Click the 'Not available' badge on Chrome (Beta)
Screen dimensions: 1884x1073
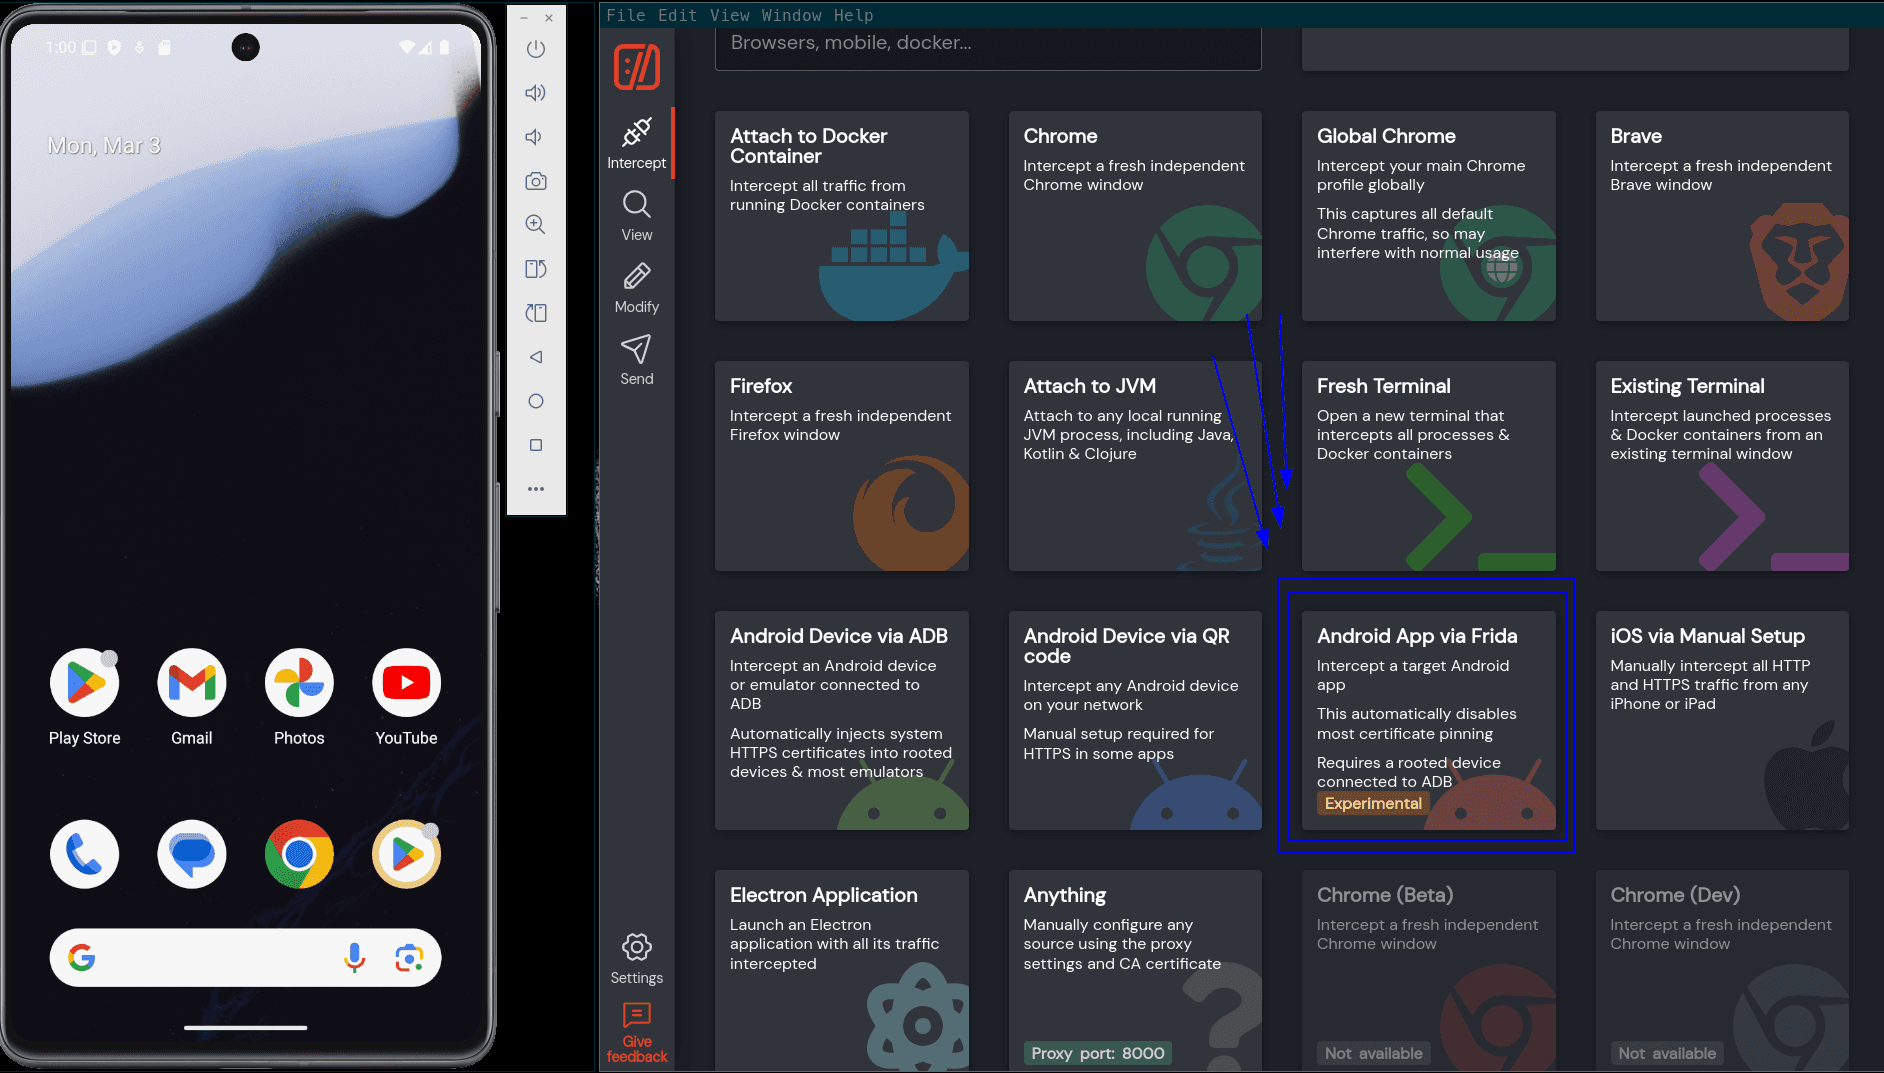[x=1373, y=1053]
